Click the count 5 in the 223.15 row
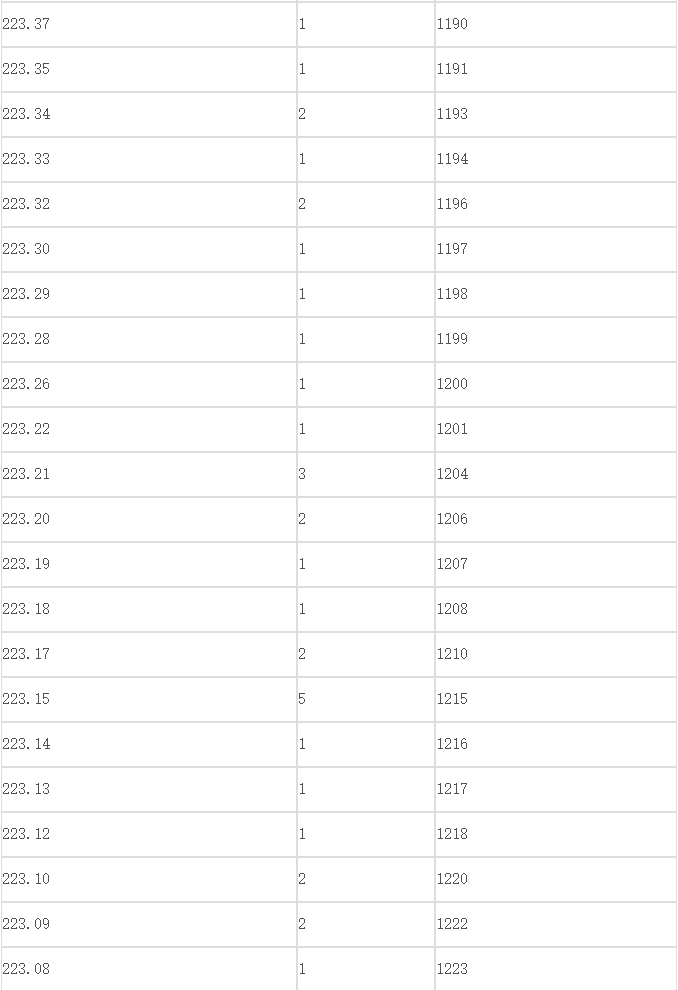The image size is (678, 990). point(366,699)
